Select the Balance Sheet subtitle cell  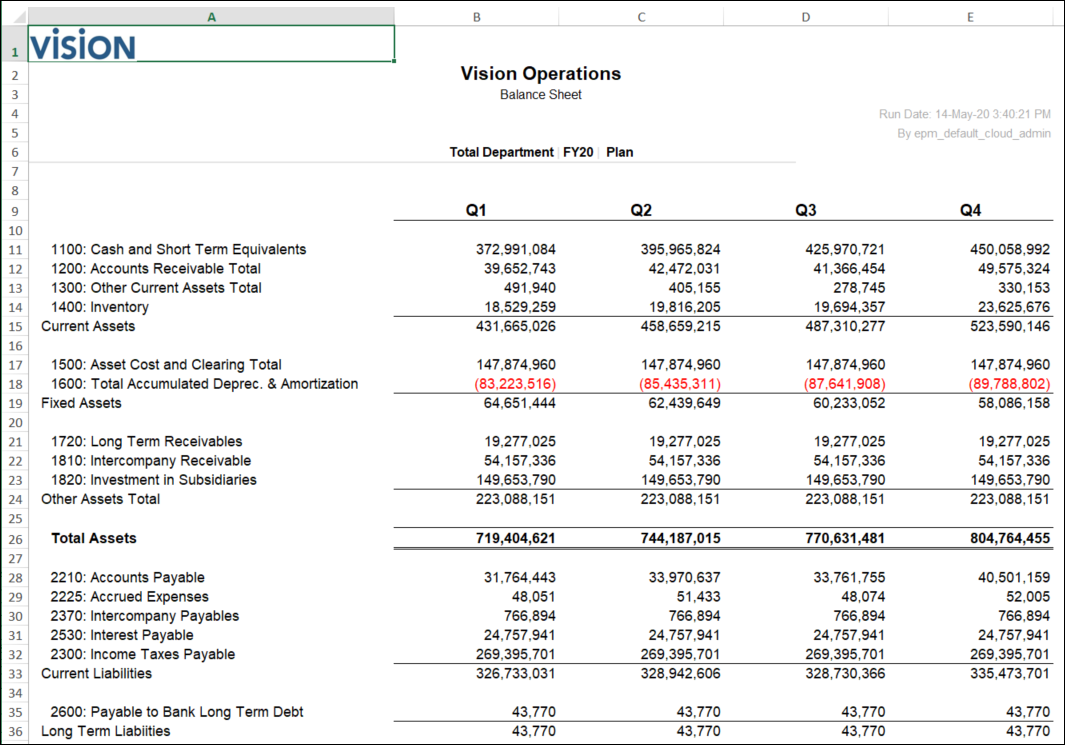(539, 94)
